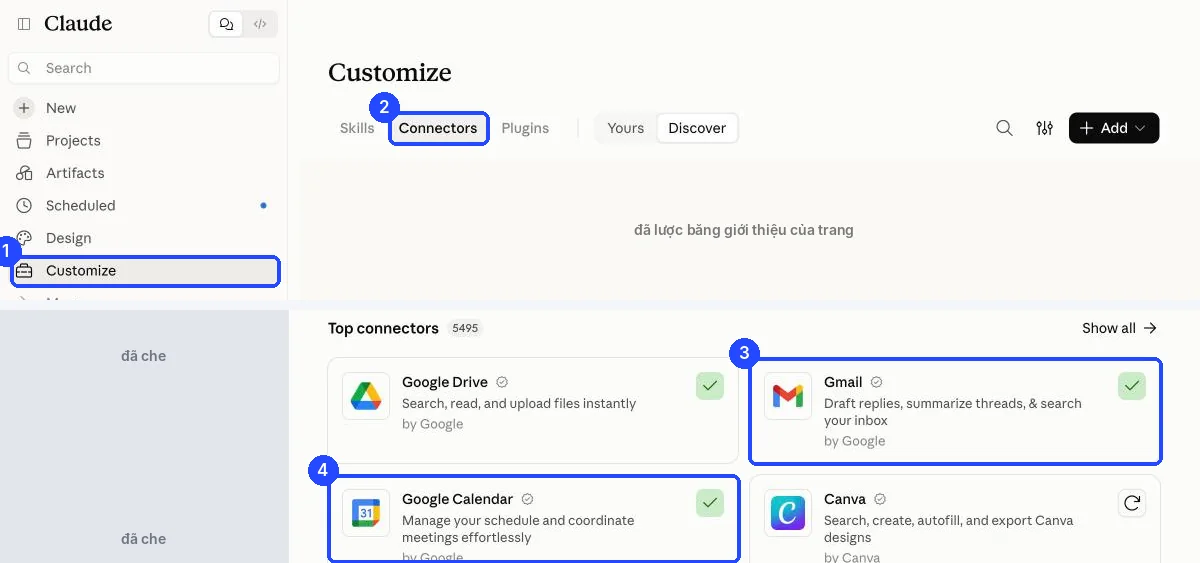Open the Add dropdown button

pos(1114,128)
